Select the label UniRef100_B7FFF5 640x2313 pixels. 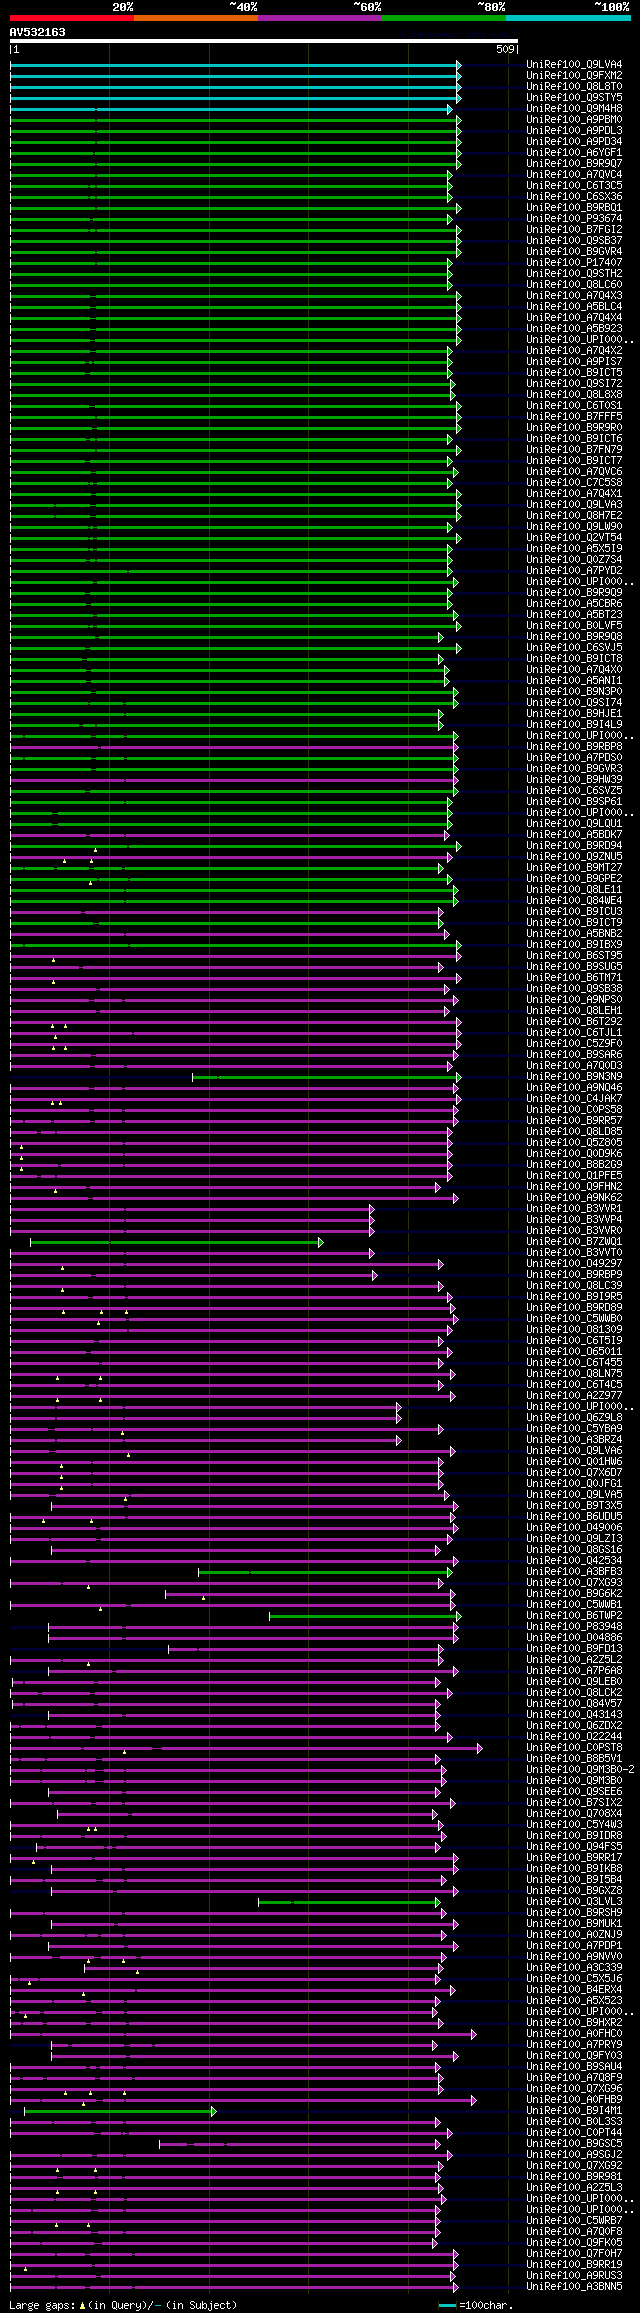[x=574, y=417]
